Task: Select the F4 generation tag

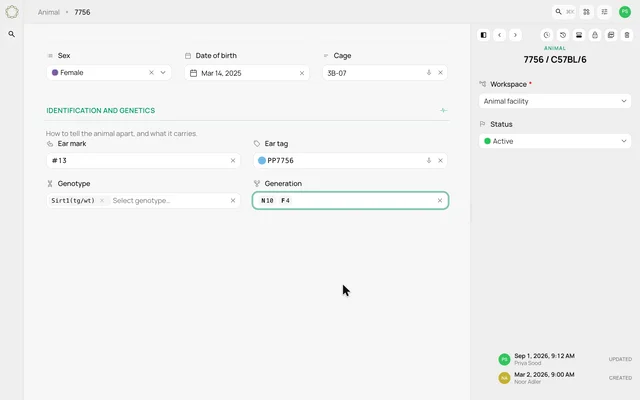Action: click(285, 200)
